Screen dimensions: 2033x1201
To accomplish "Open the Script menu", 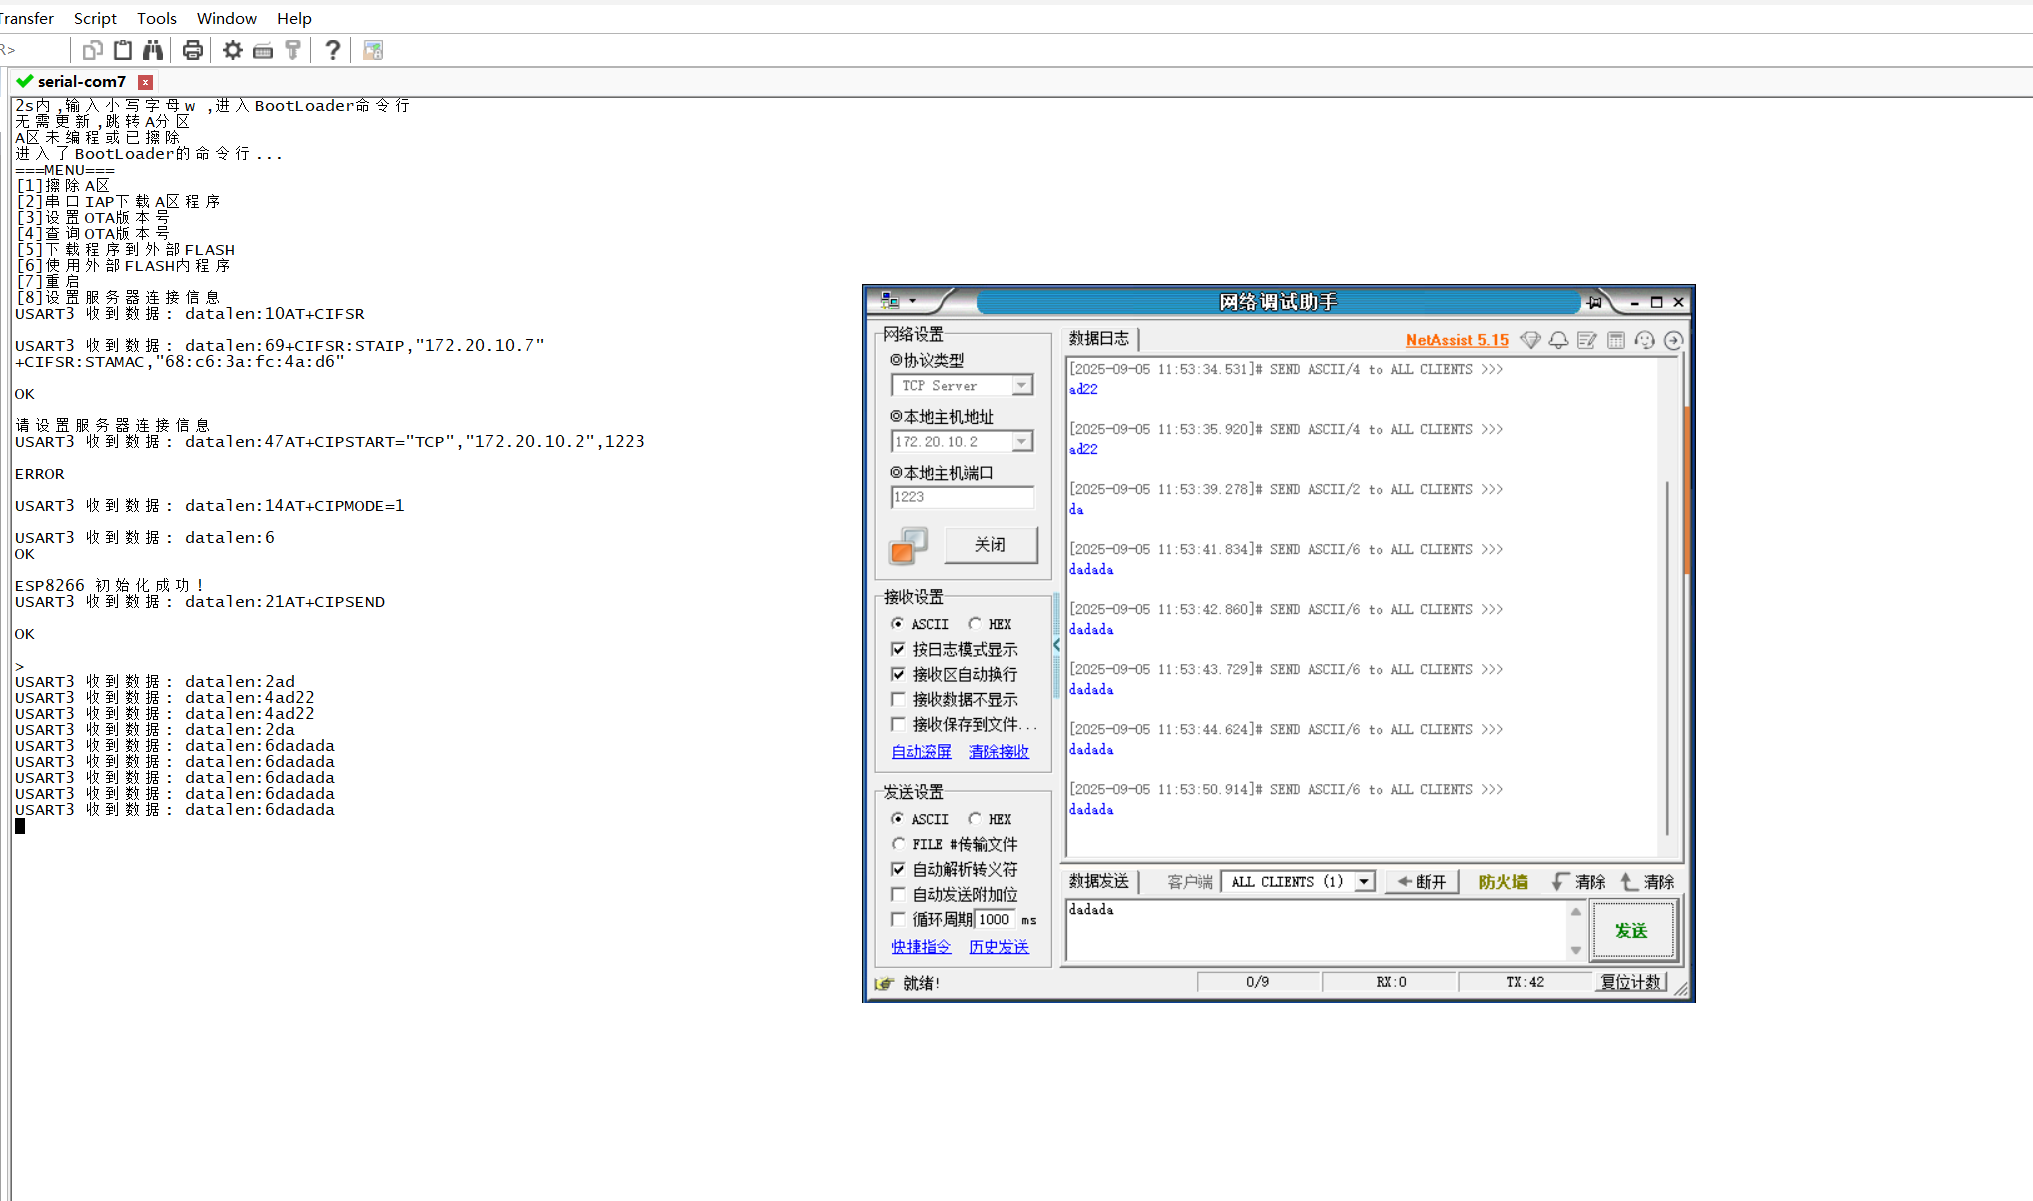I will [x=95, y=18].
